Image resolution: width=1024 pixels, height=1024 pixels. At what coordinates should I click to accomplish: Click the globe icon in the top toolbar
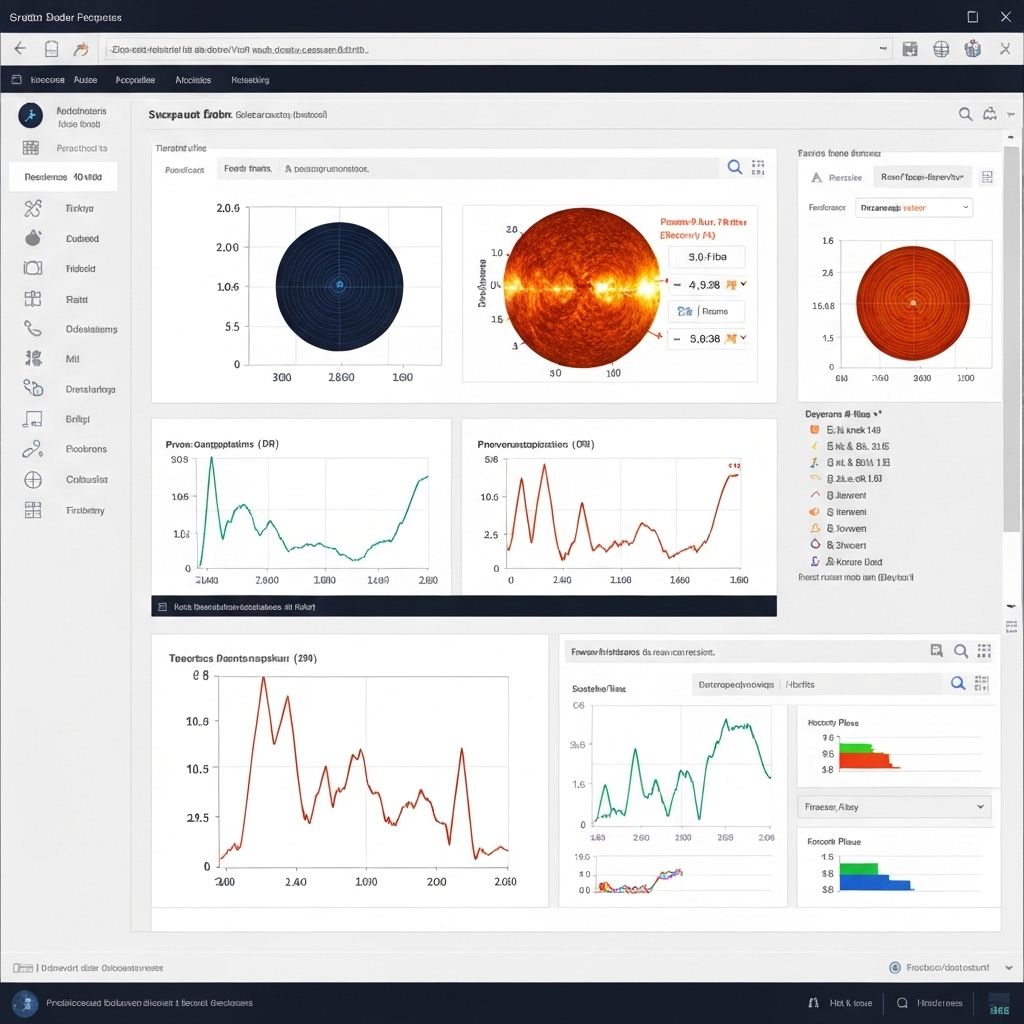tap(941, 48)
